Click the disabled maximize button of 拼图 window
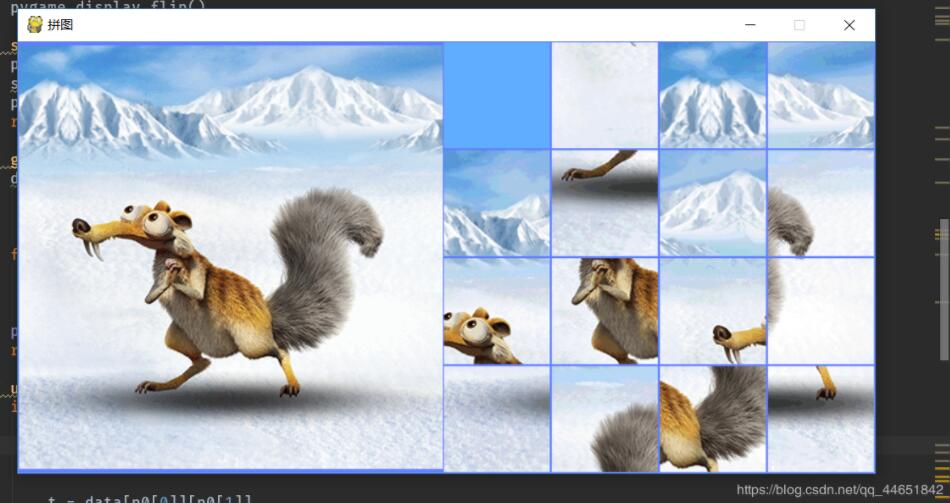Image resolution: width=950 pixels, height=503 pixels. [x=799, y=25]
